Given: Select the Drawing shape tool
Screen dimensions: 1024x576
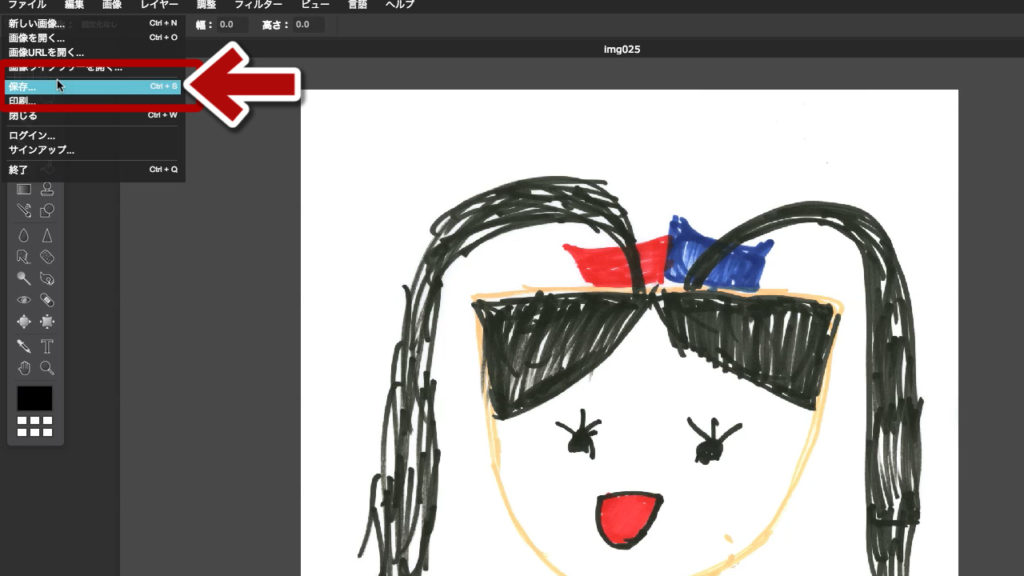Looking at the screenshot, I should click(47, 211).
